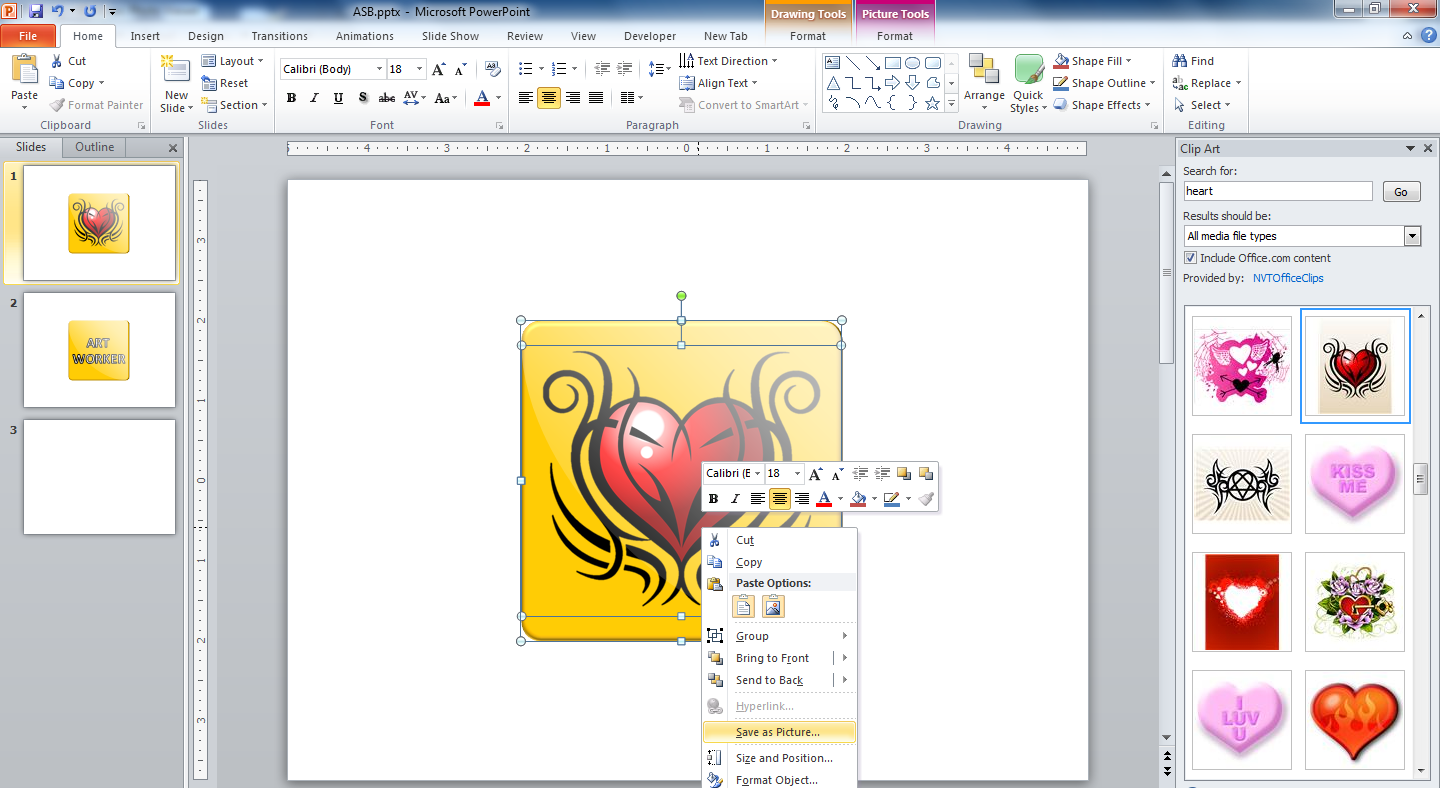Click Go button in Clip Art pane
This screenshot has width=1440, height=788.
[x=1401, y=192]
